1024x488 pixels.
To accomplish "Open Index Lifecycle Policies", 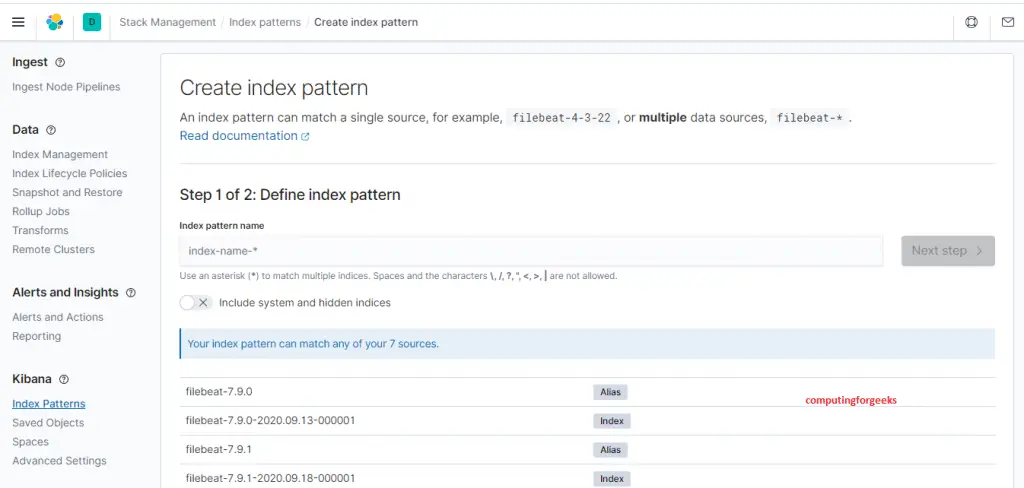I will click(69, 174).
